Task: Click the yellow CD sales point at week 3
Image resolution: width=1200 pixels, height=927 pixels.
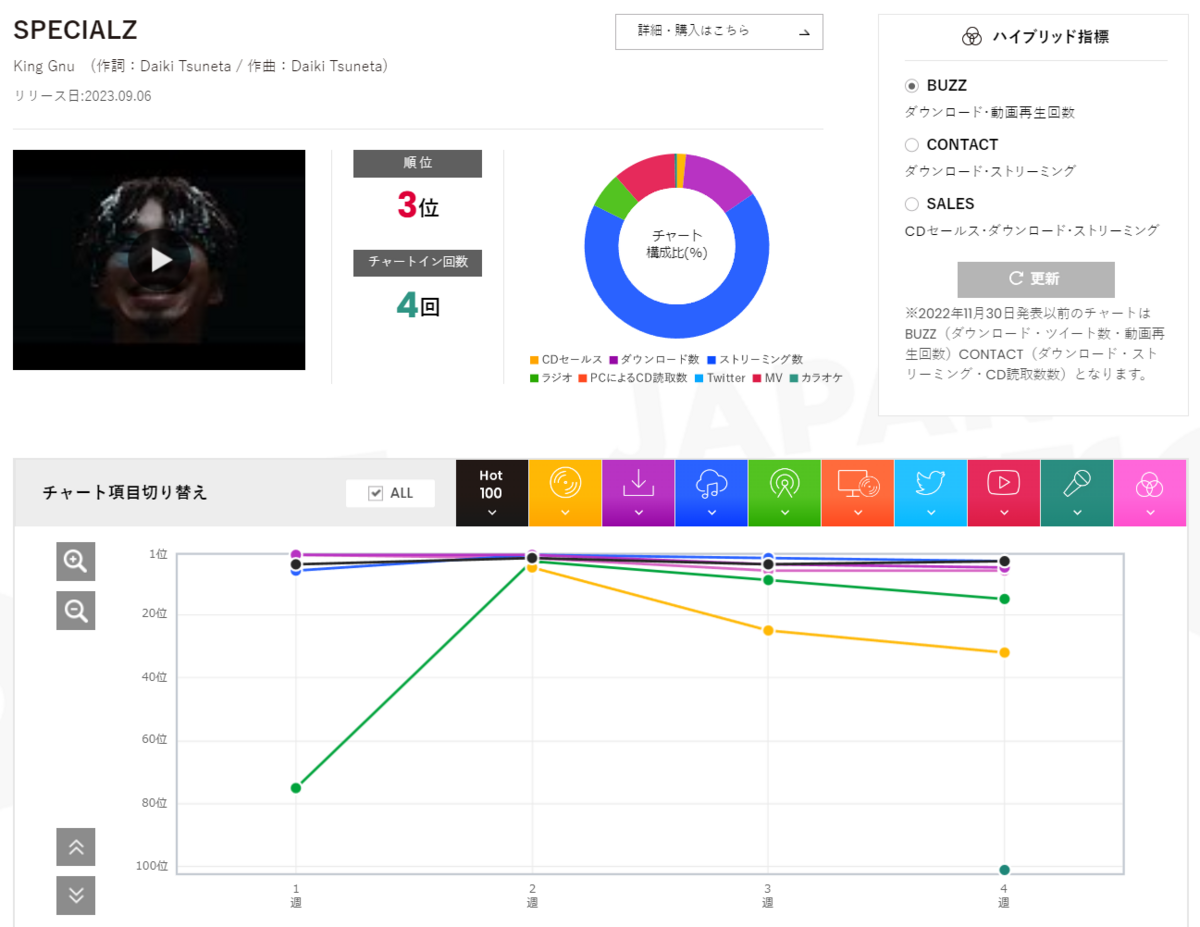Action: click(768, 631)
